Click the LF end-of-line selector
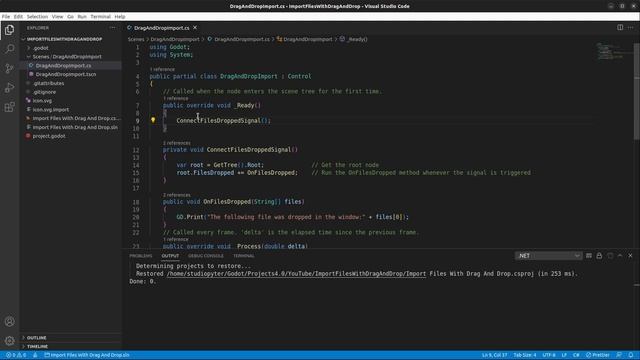This screenshot has width=640, height=360. (564, 355)
